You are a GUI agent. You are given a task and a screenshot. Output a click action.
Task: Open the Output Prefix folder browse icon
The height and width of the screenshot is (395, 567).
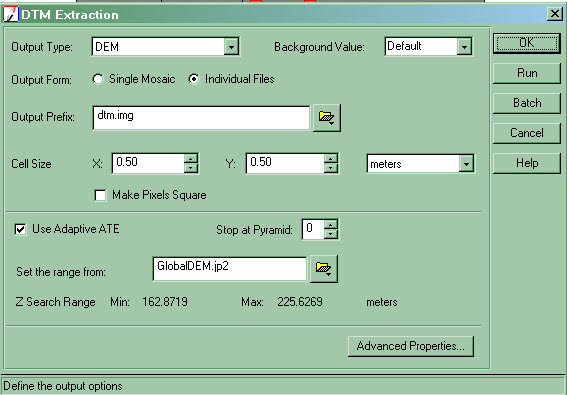pos(327,118)
